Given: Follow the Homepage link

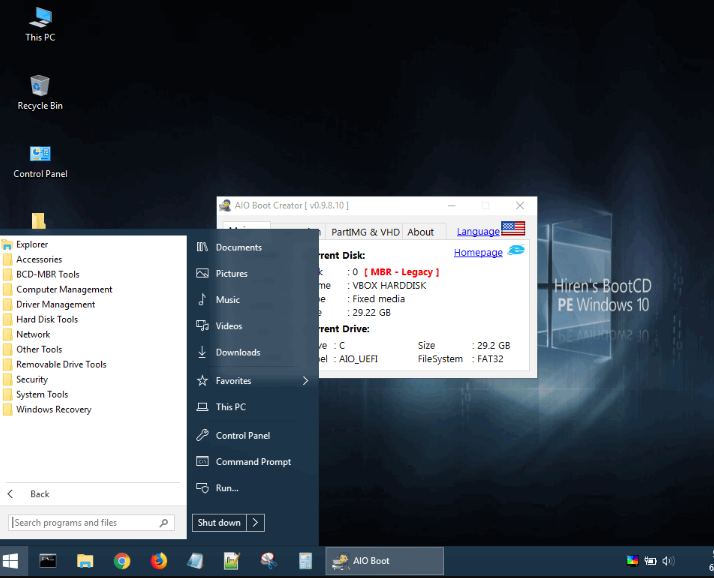Looking at the screenshot, I should [x=478, y=252].
